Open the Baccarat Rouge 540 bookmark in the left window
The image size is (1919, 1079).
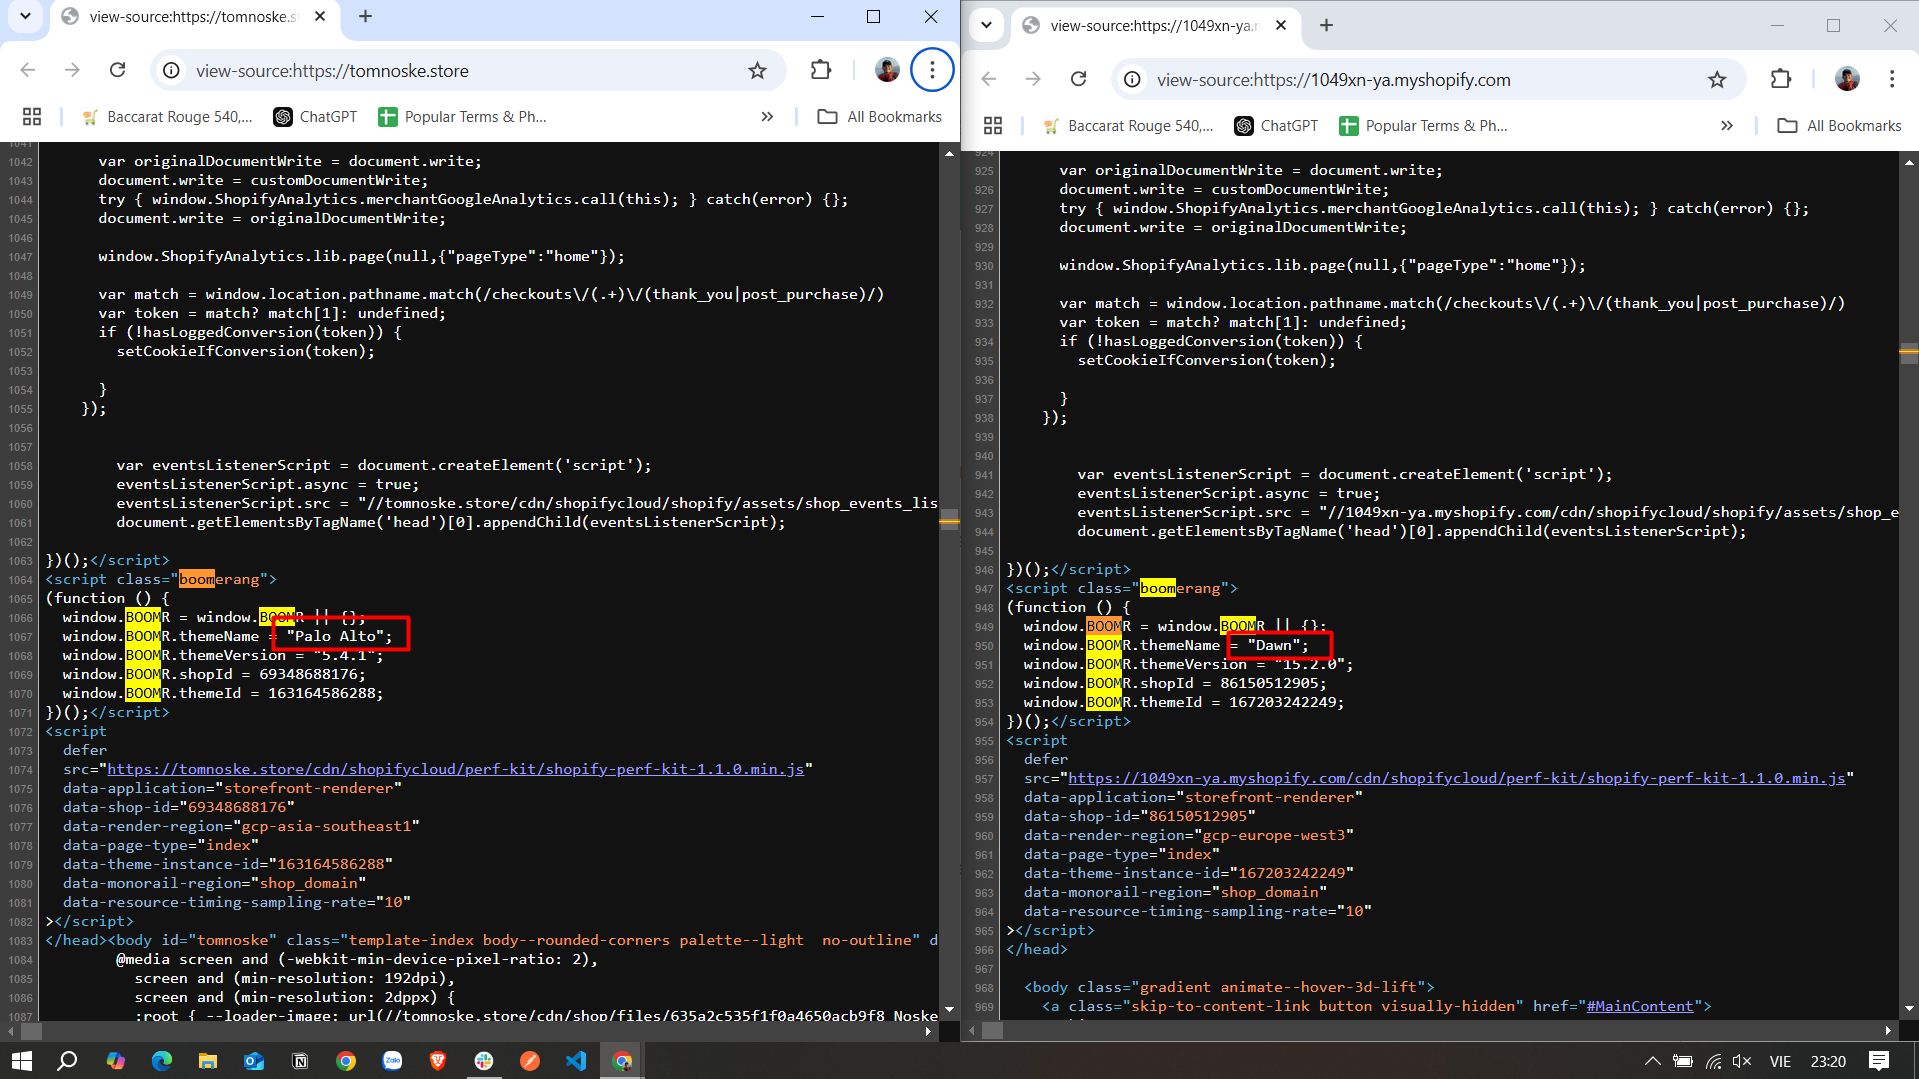click(x=167, y=117)
